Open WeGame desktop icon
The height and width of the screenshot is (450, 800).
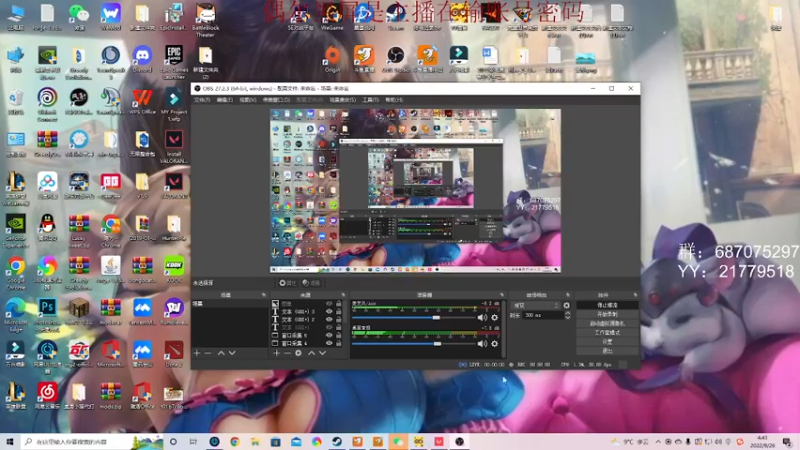coord(332,17)
